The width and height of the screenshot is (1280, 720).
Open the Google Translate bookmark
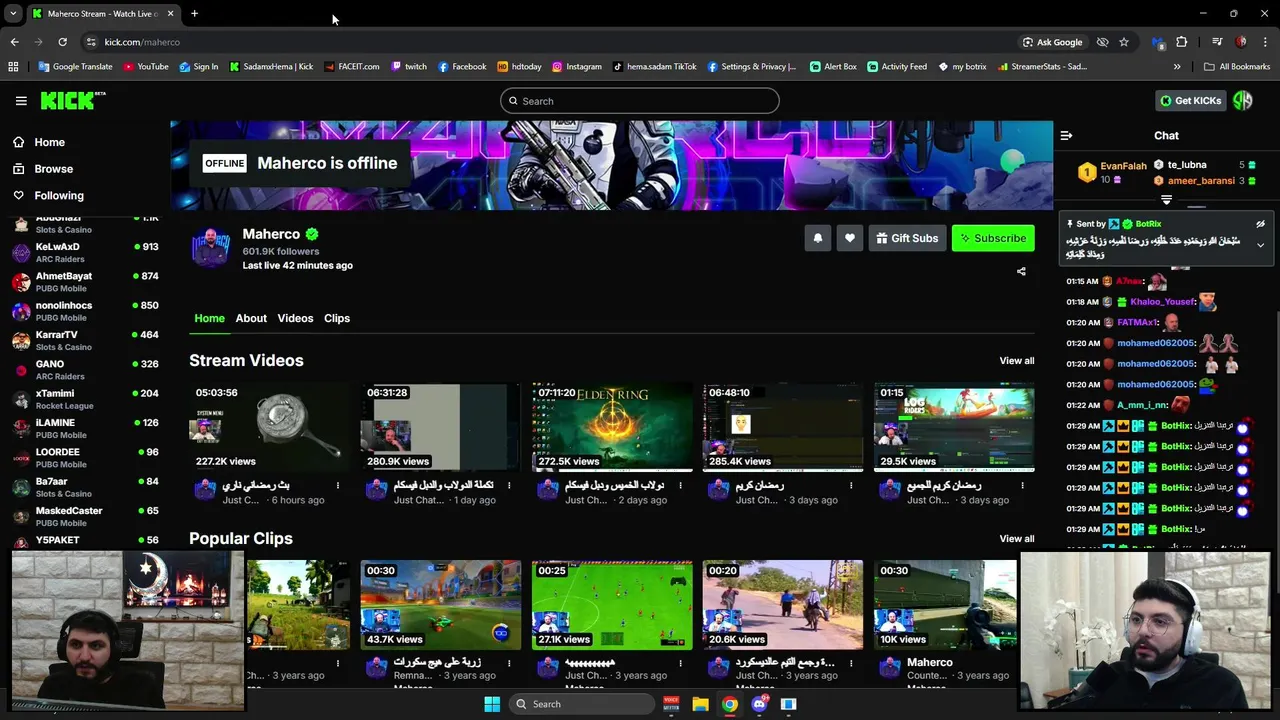pyautogui.click(x=75, y=67)
